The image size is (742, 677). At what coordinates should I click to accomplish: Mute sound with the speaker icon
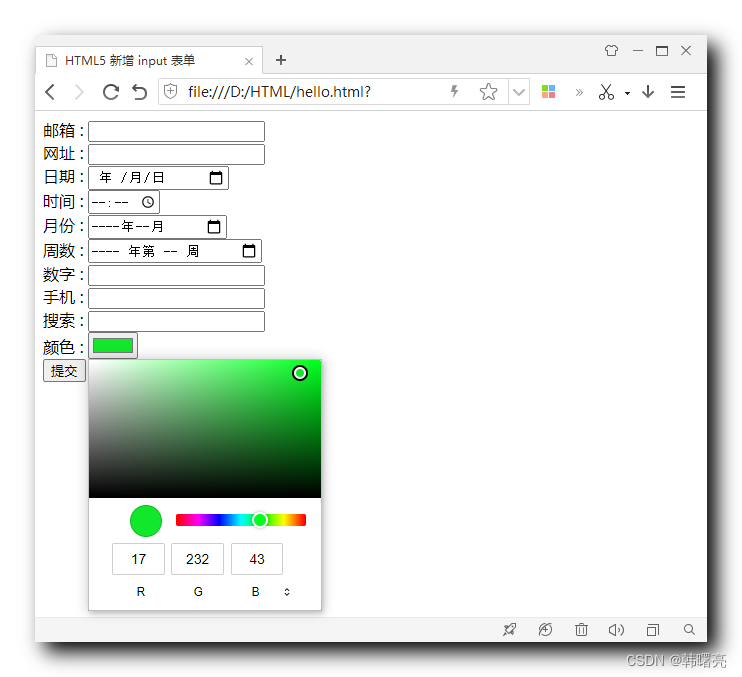pyautogui.click(x=616, y=630)
